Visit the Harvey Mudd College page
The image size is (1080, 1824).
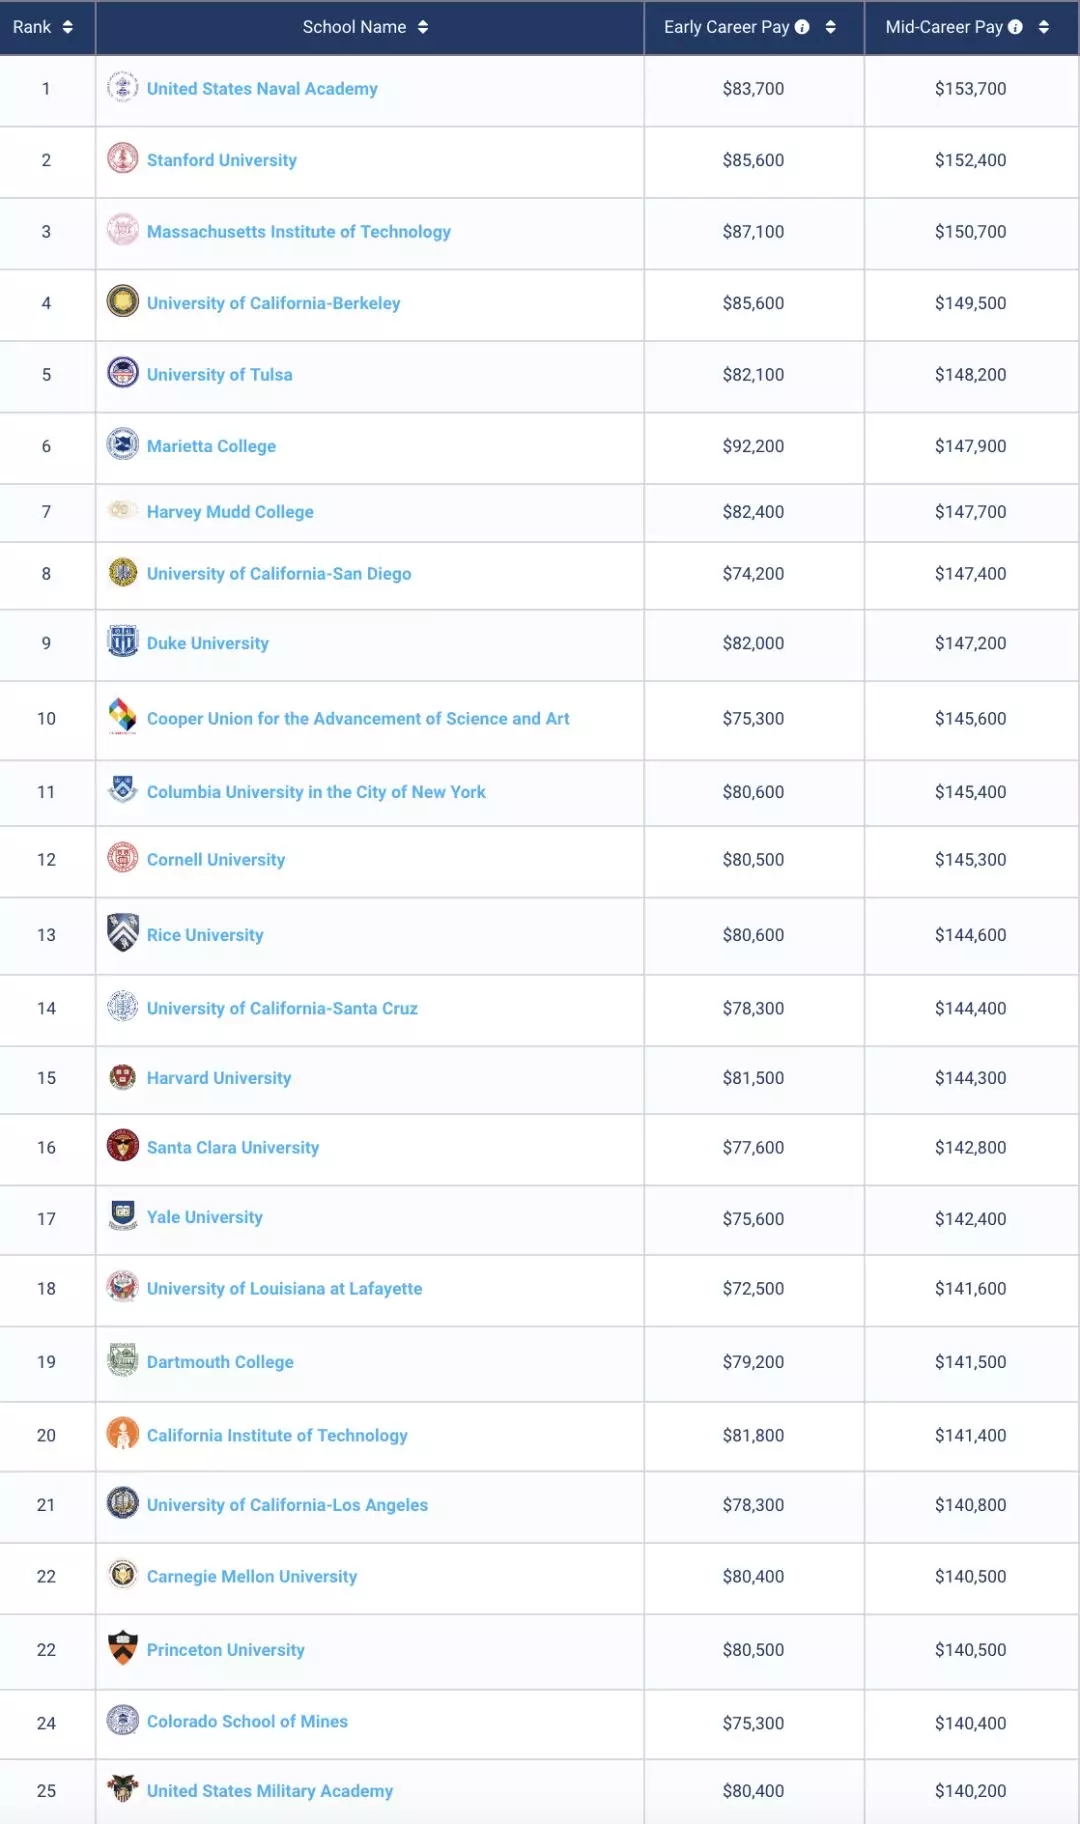pos(230,512)
